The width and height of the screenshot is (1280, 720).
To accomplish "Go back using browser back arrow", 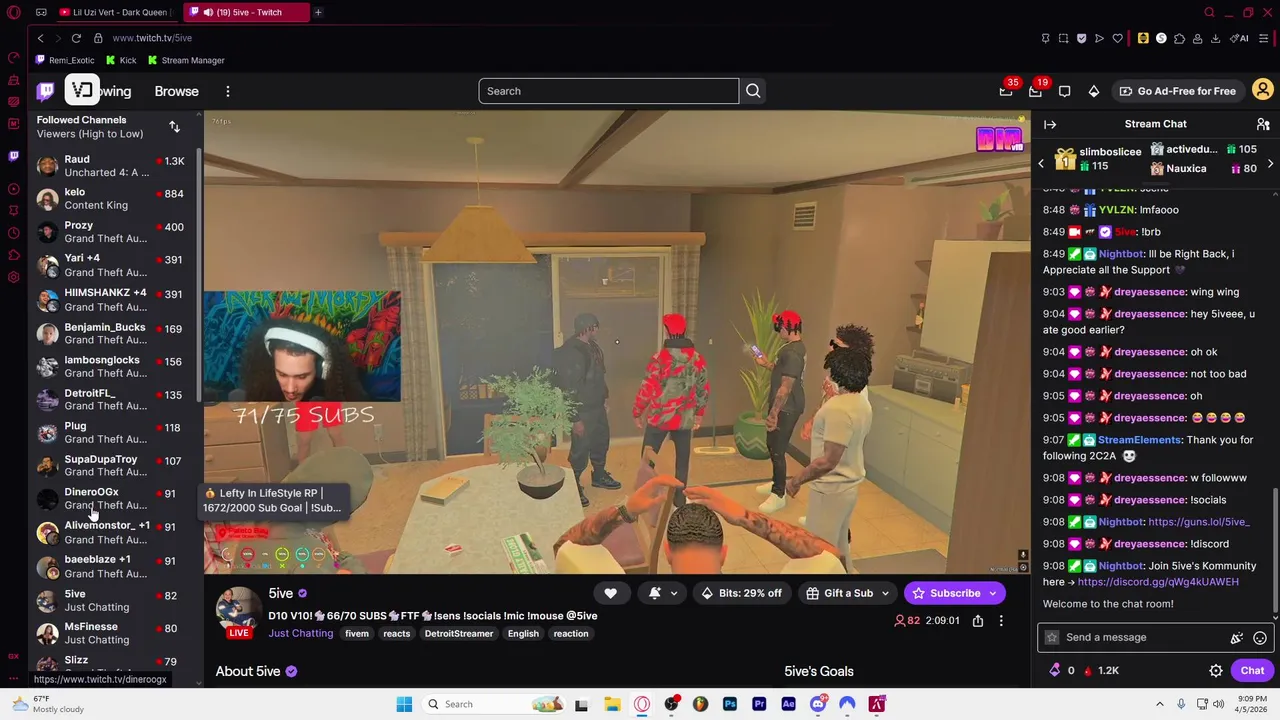I will pyautogui.click(x=40, y=38).
